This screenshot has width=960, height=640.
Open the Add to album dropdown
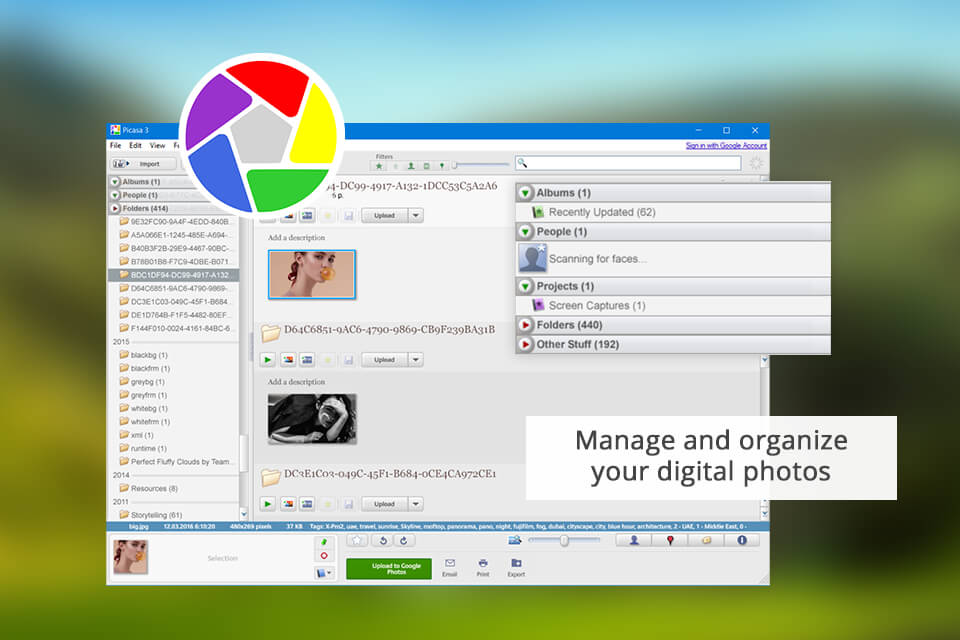click(x=324, y=573)
